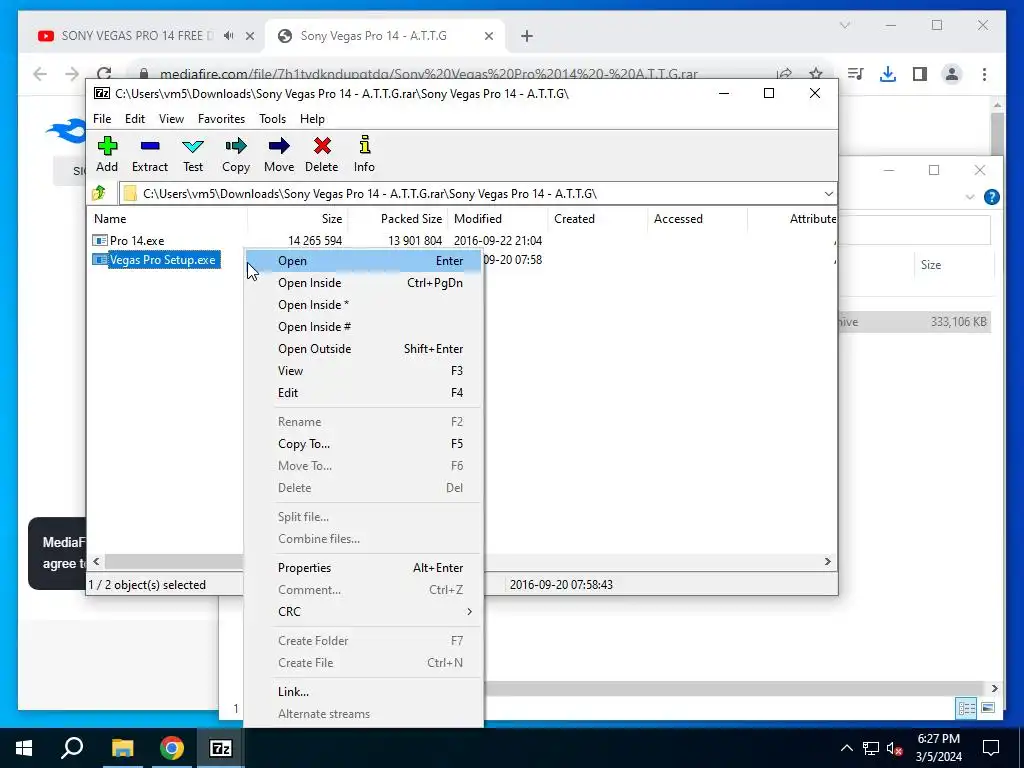Click the mediafire address bar URL
1024x768 pixels.
click(428, 74)
